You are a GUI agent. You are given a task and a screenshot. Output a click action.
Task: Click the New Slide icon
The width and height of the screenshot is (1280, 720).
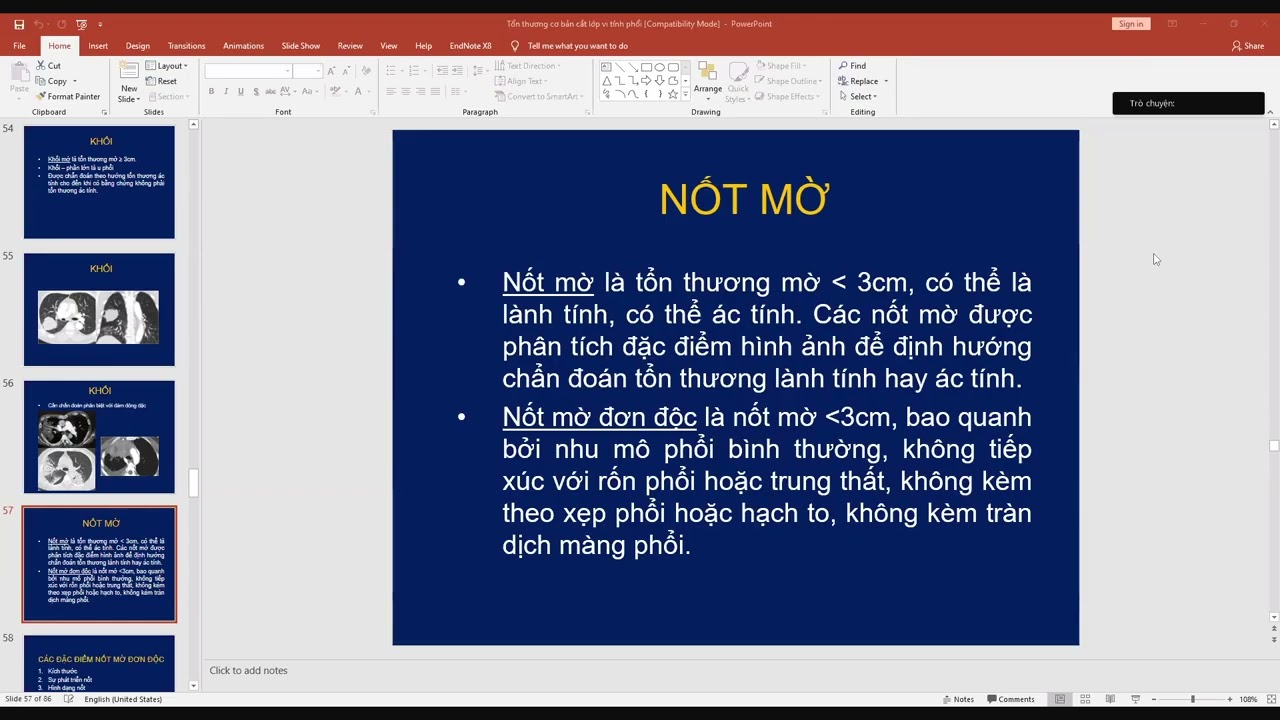[128, 71]
